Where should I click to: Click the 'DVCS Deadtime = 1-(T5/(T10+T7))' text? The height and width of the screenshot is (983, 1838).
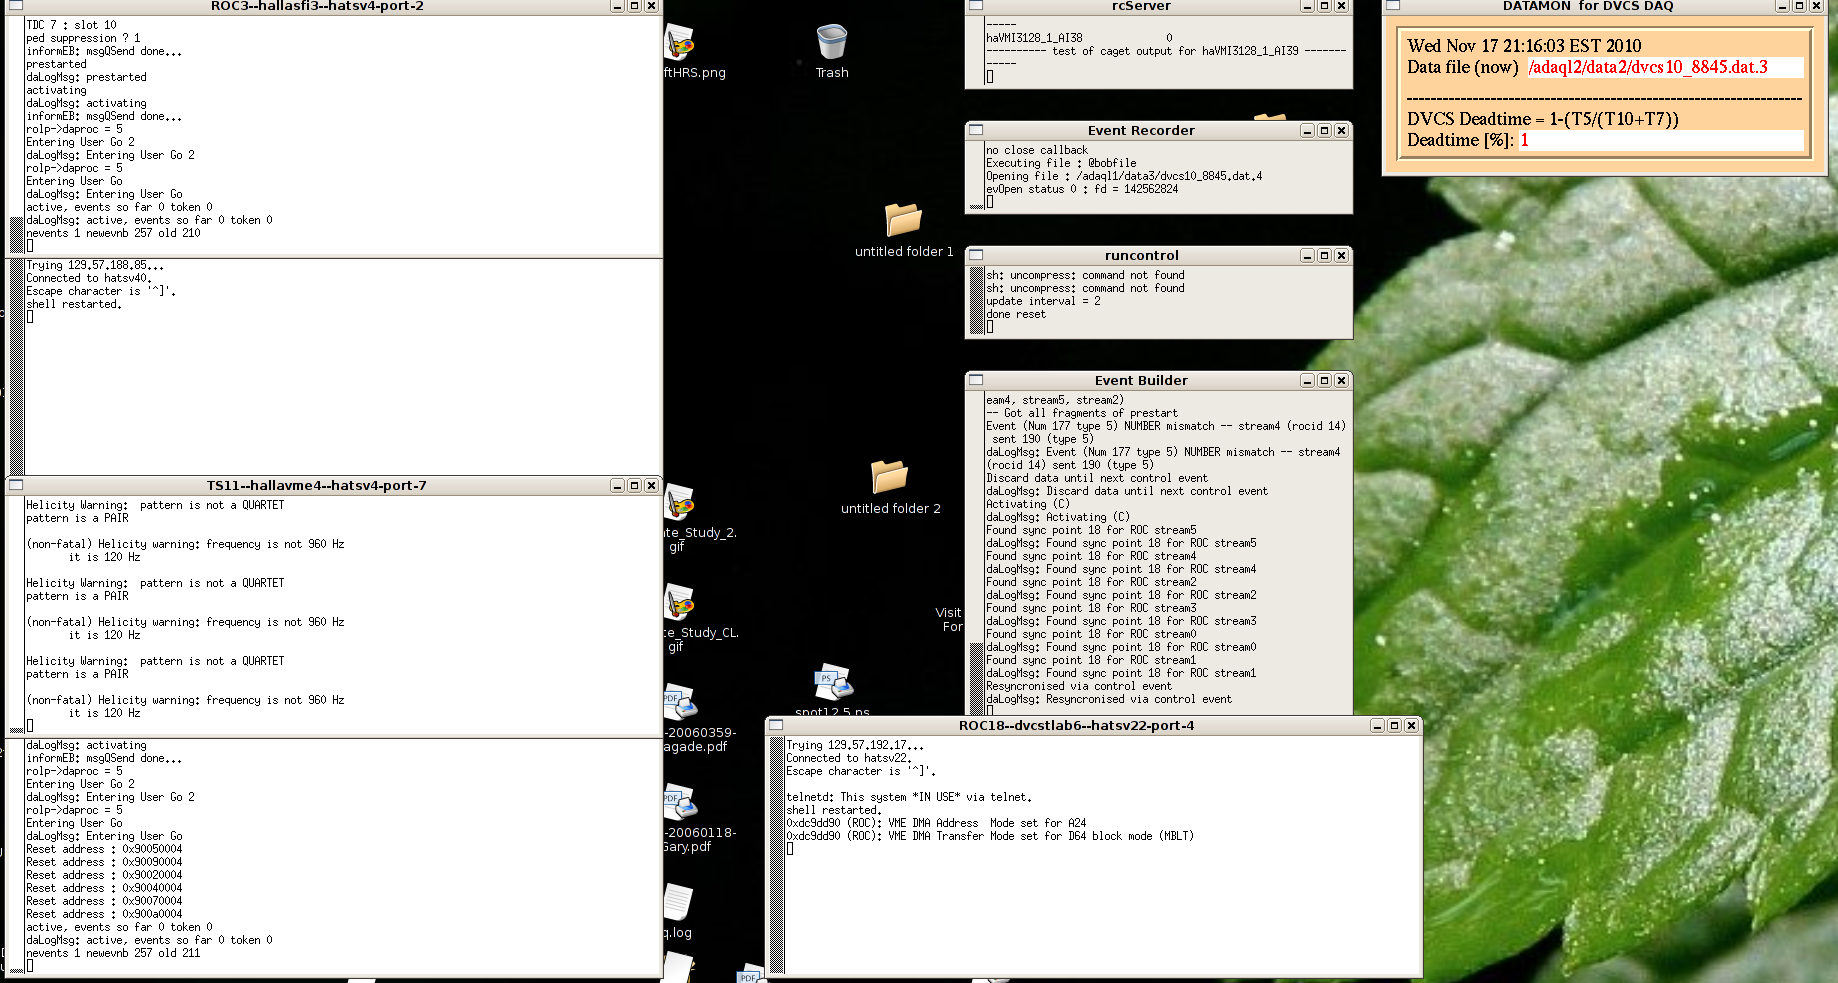(x=1543, y=119)
